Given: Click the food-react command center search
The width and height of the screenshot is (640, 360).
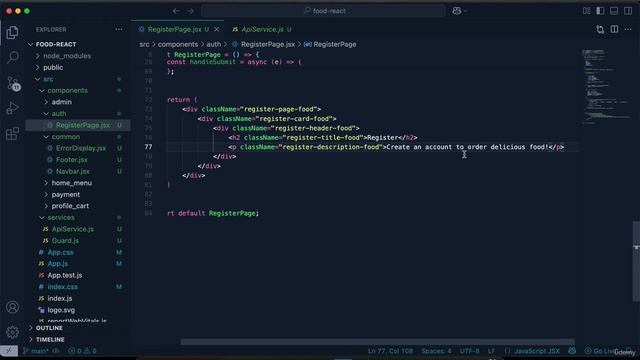Looking at the screenshot, I should pyautogui.click(x=324, y=11).
